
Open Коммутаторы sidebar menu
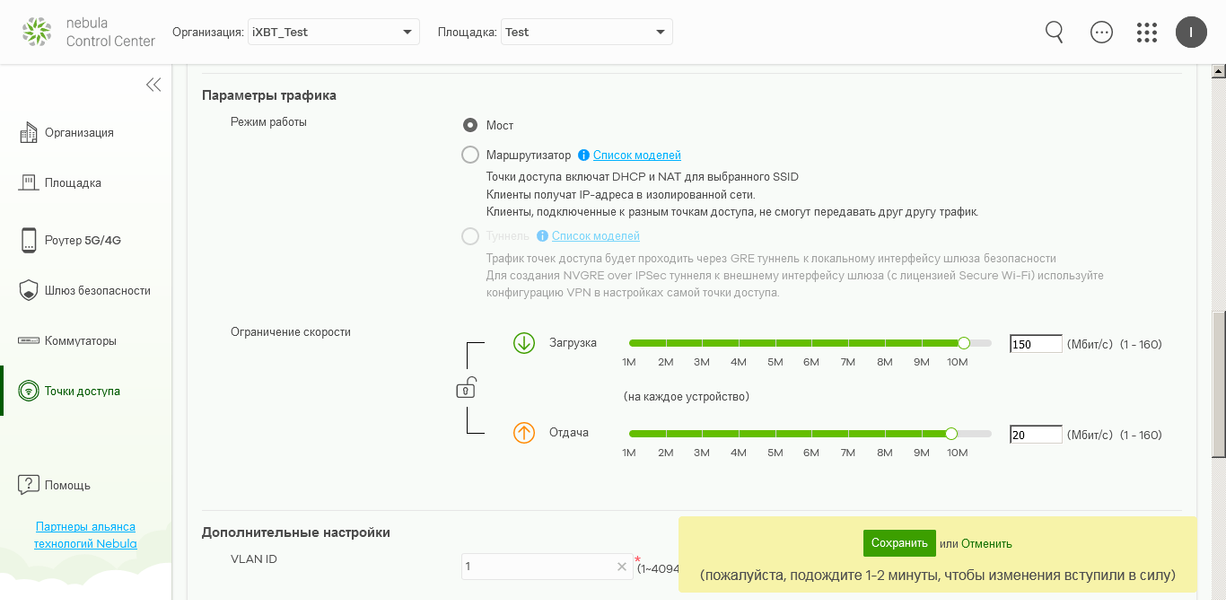pos(80,341)
